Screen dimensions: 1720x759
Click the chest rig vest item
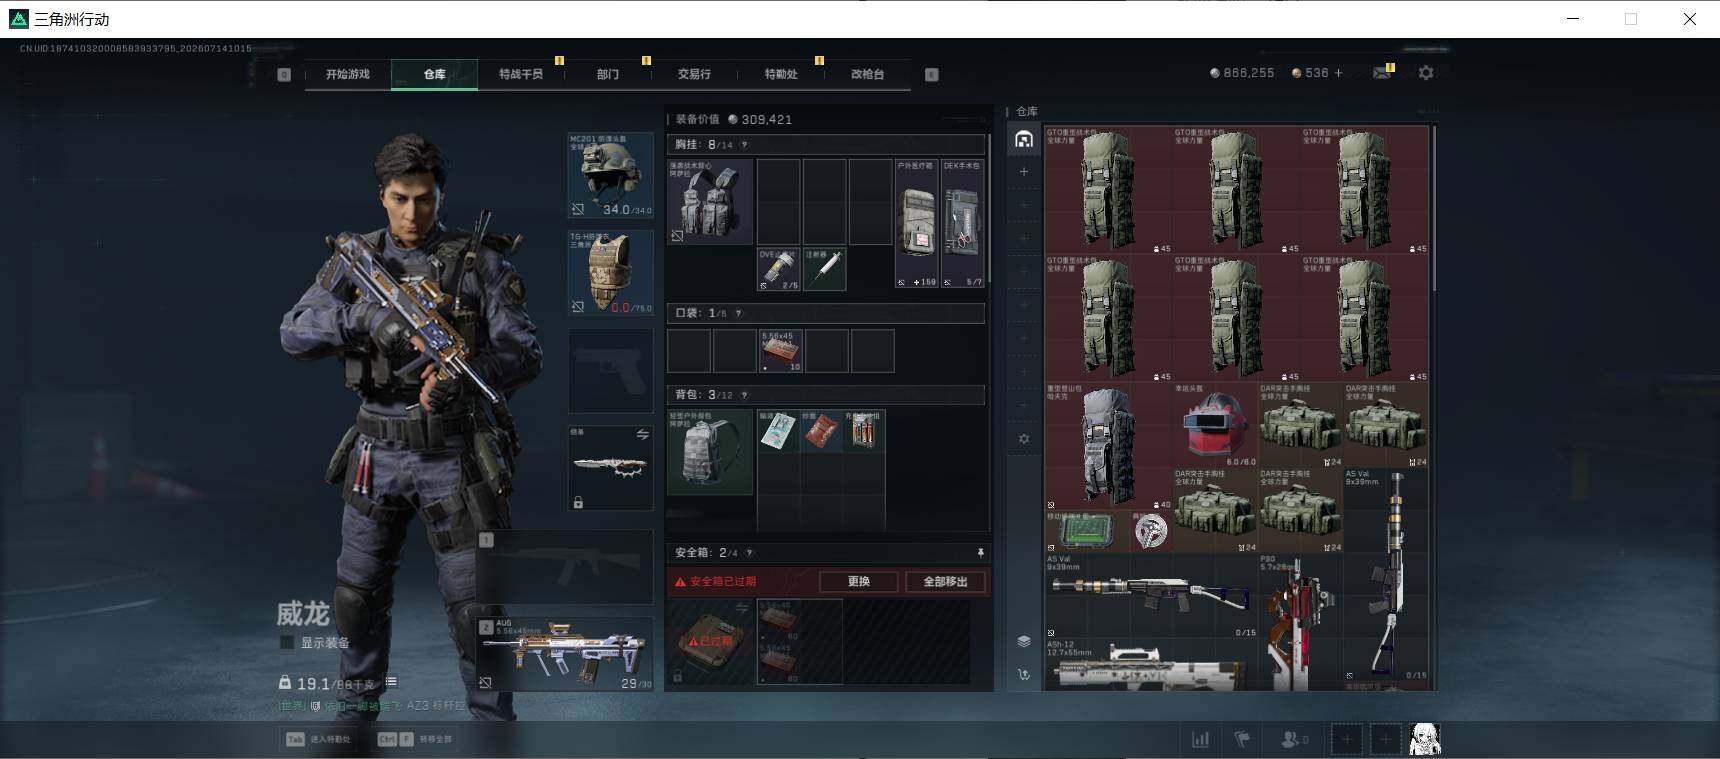710,201
